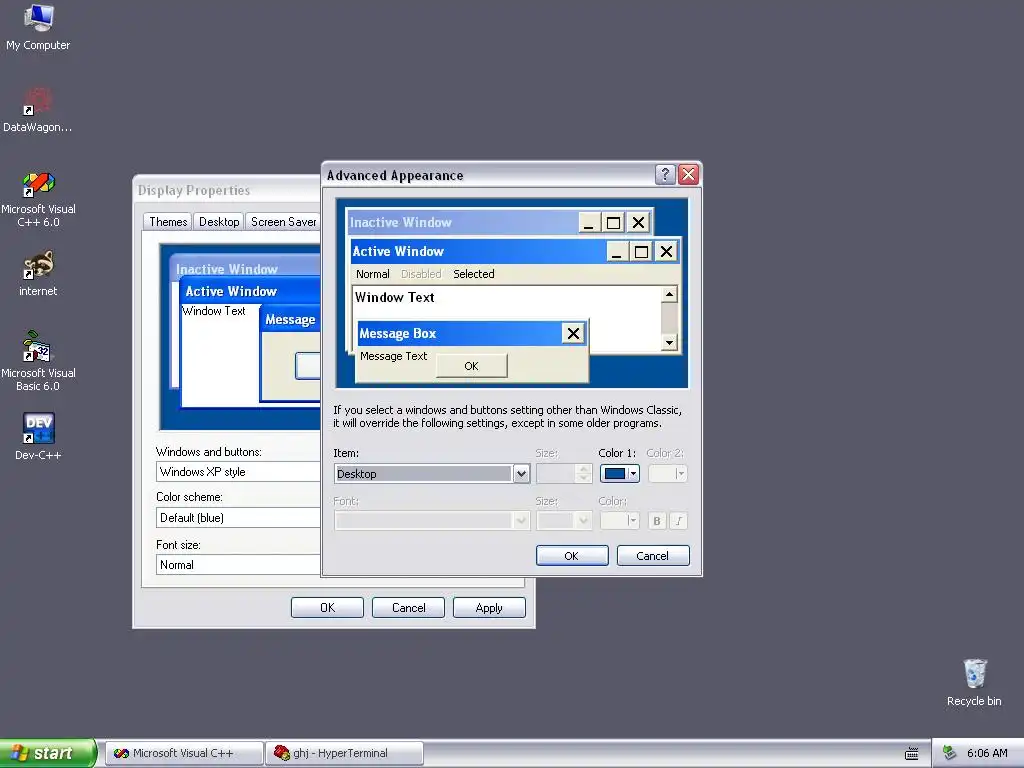Click Apply in Display Properties window

pyautogui.click(x=489, y=608)
